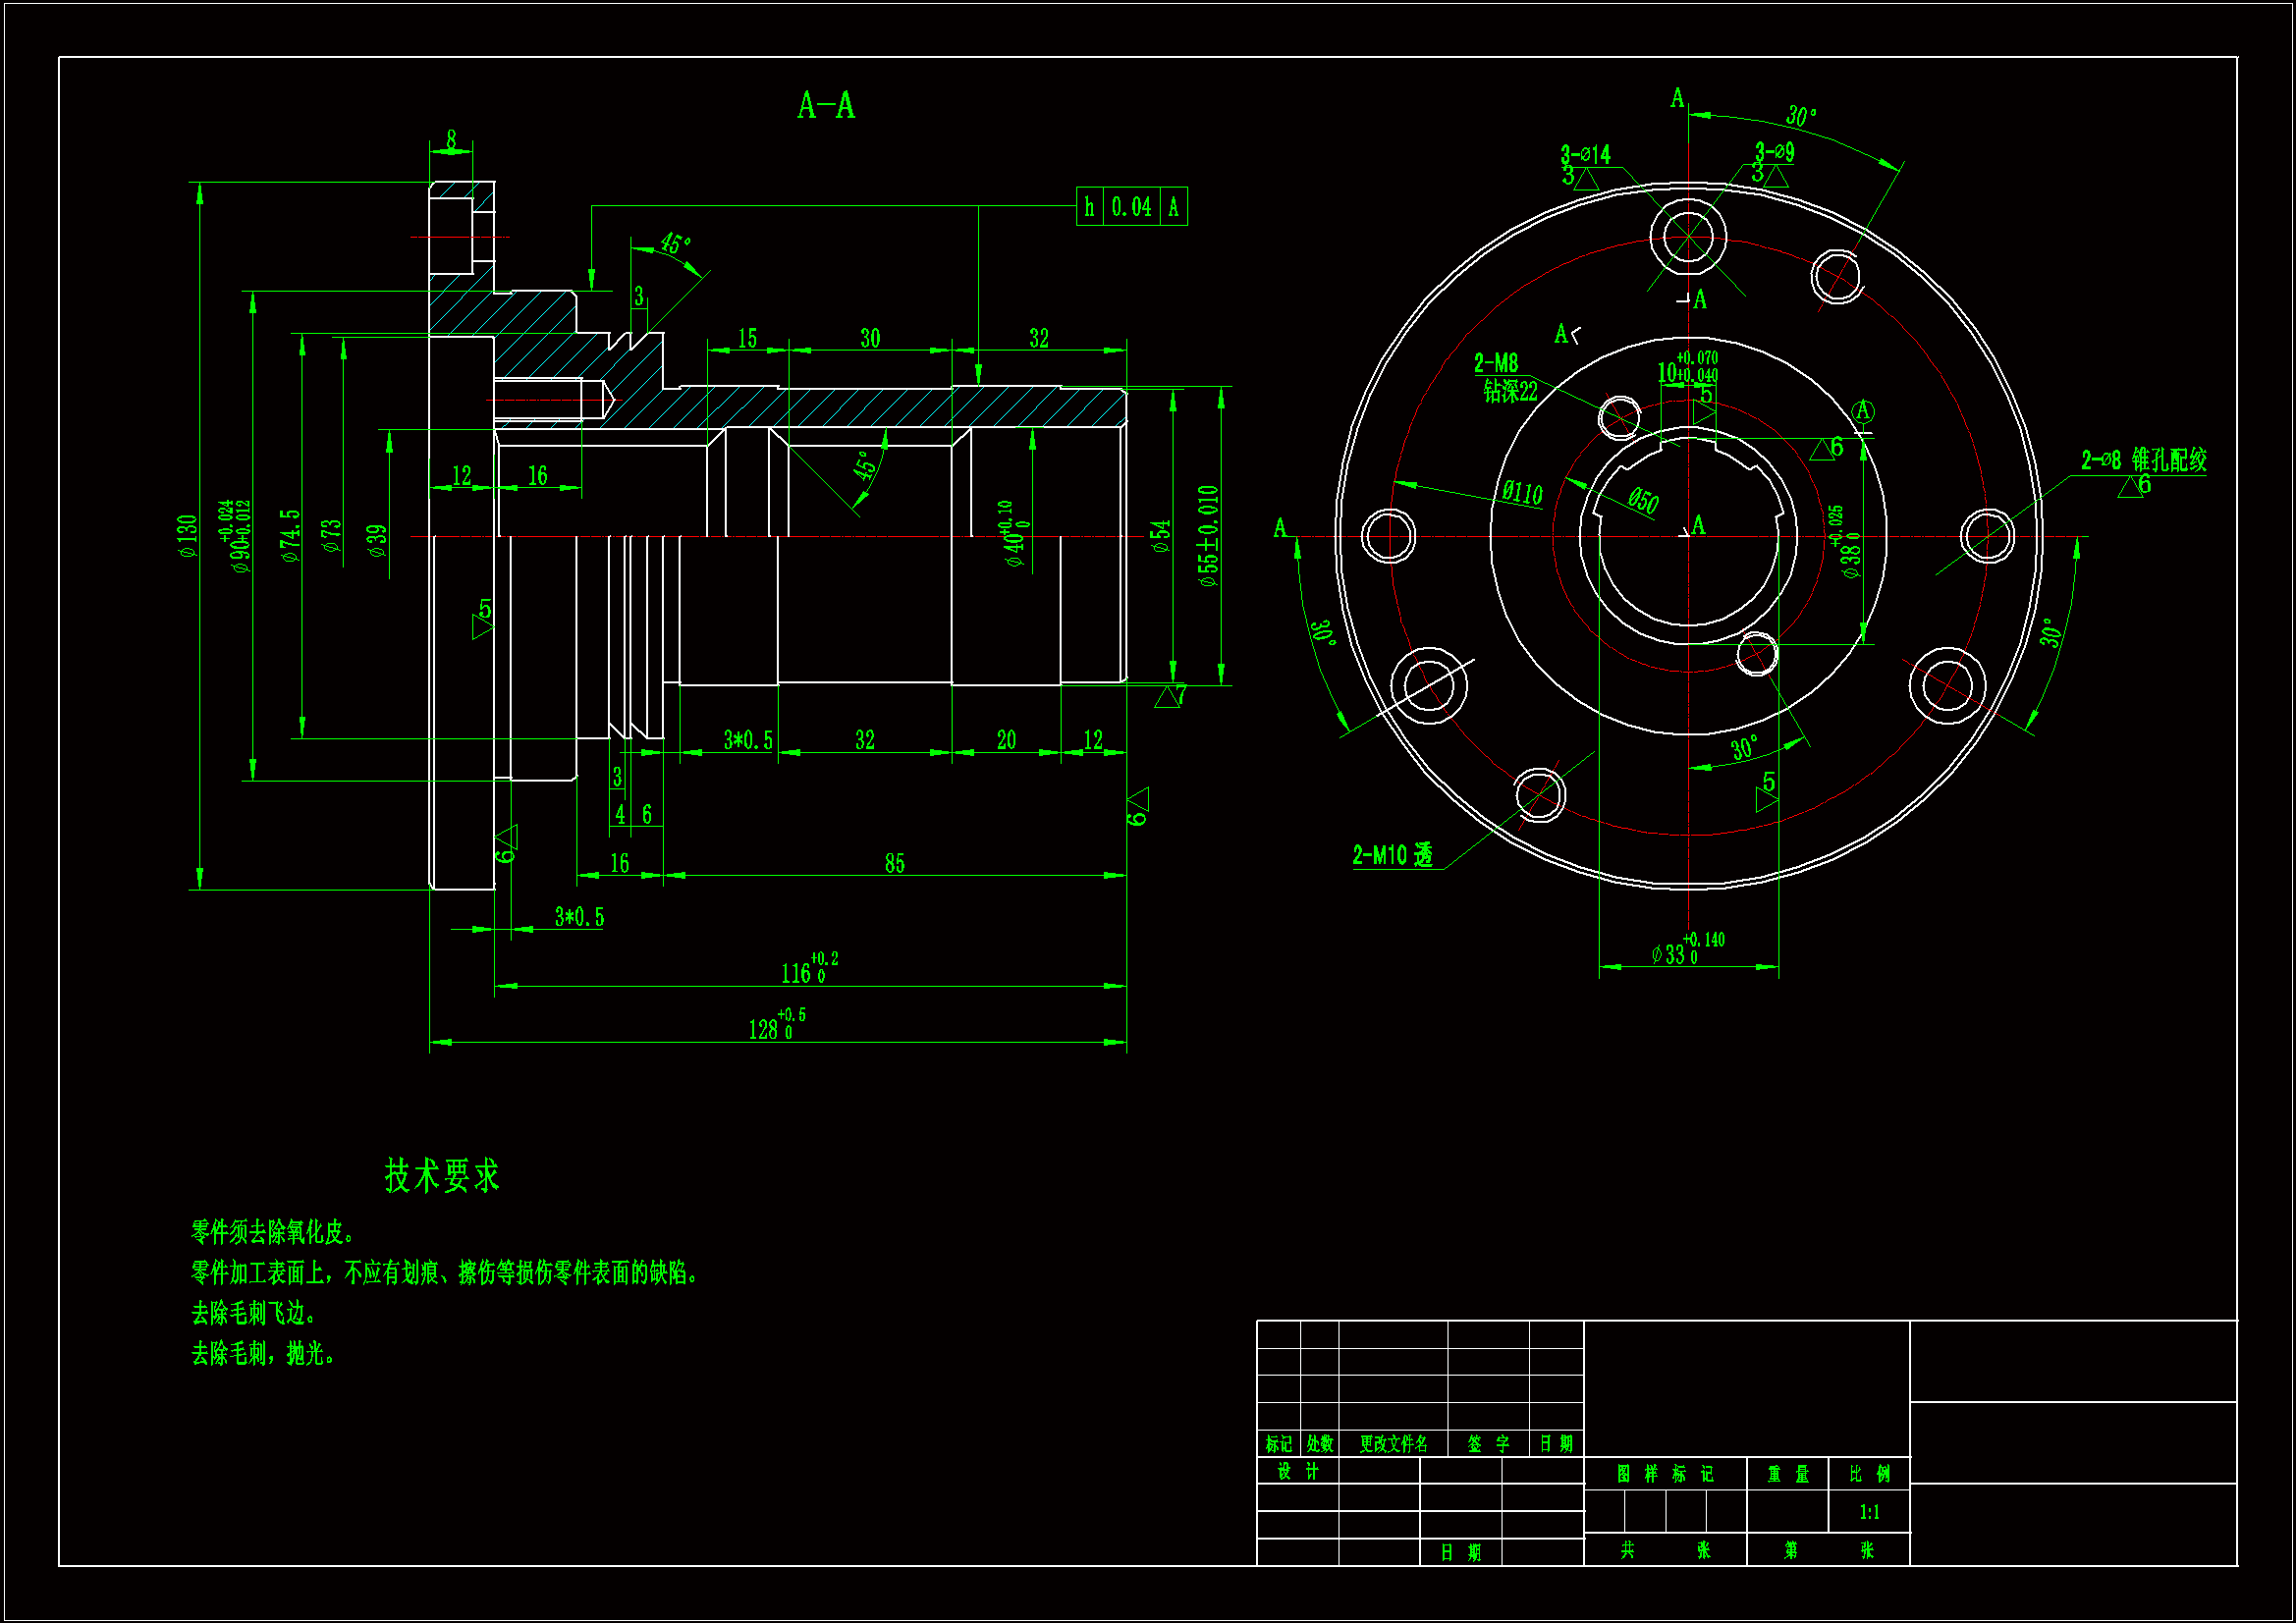
Task: Select the 2-Ø8 锥孔配绞 annotation
Action: (x=2144, y=460)
